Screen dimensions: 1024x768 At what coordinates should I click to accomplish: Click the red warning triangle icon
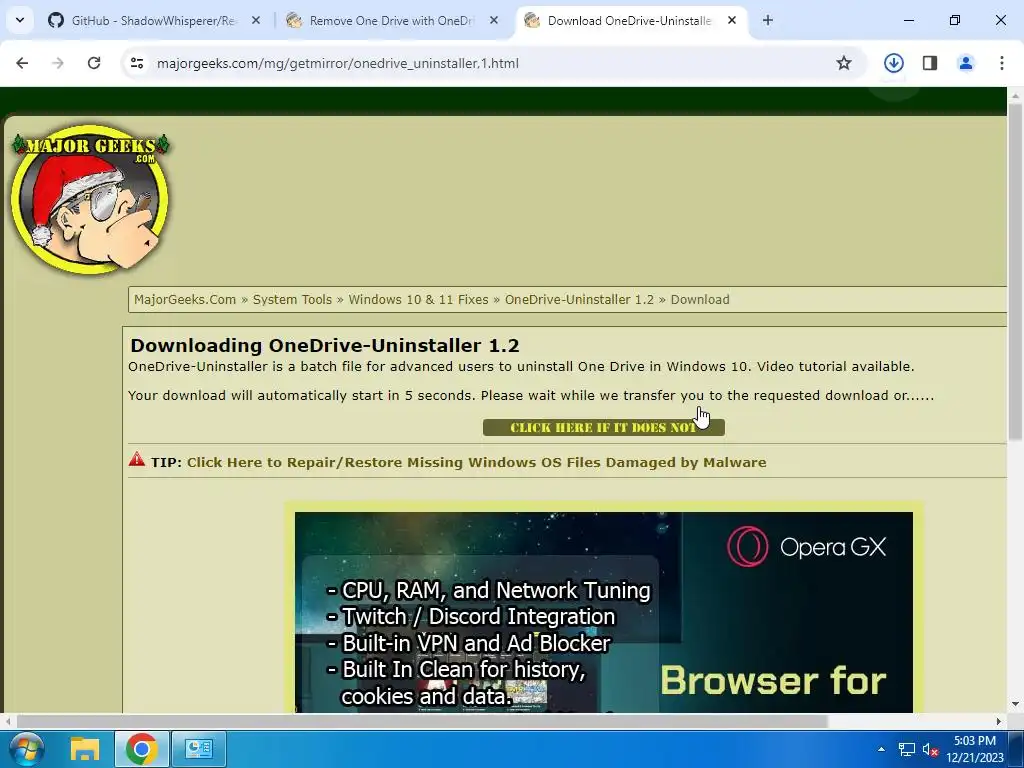pos(136,459)
